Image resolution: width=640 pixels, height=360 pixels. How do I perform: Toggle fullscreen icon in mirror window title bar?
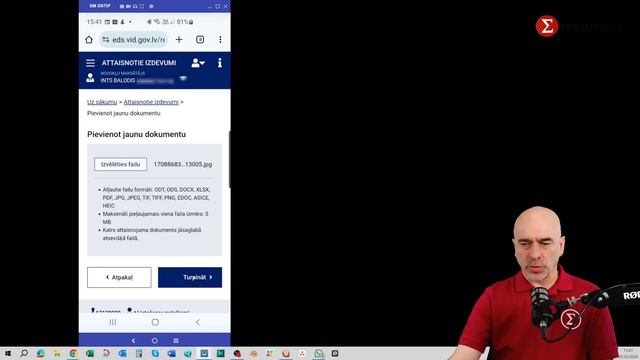click(x=142, y=6)
